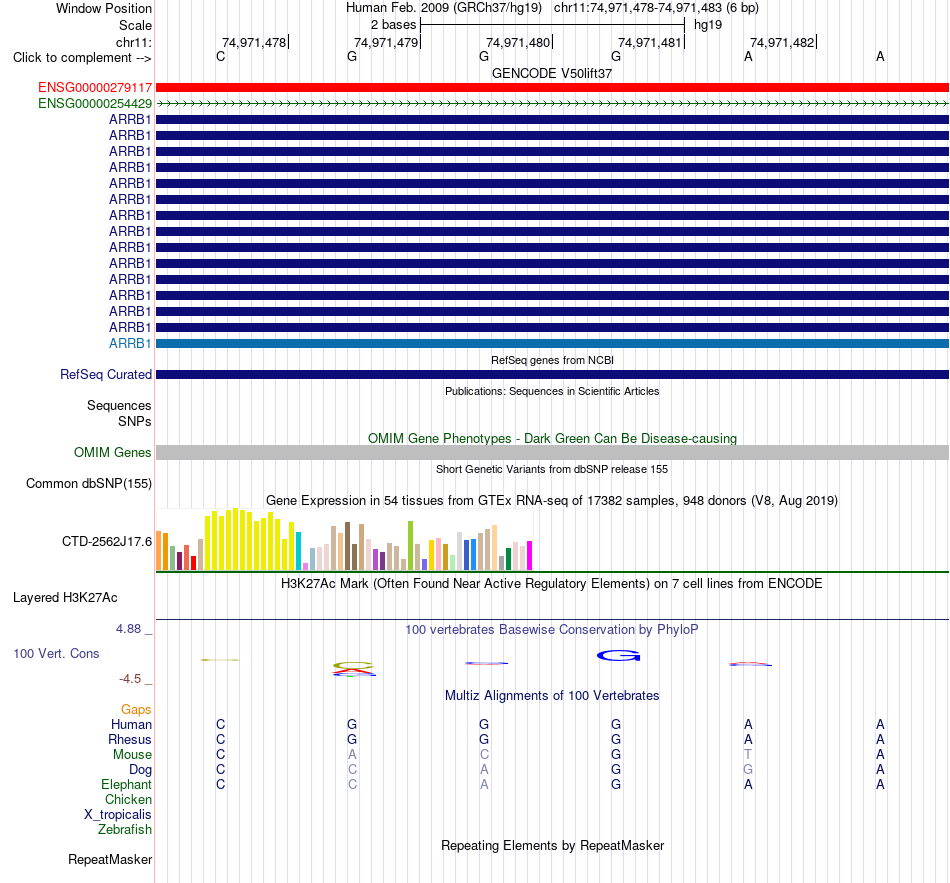Click the X_tropicalis alignment row label
Screen dimensions: 950x883
coord(118,815)
